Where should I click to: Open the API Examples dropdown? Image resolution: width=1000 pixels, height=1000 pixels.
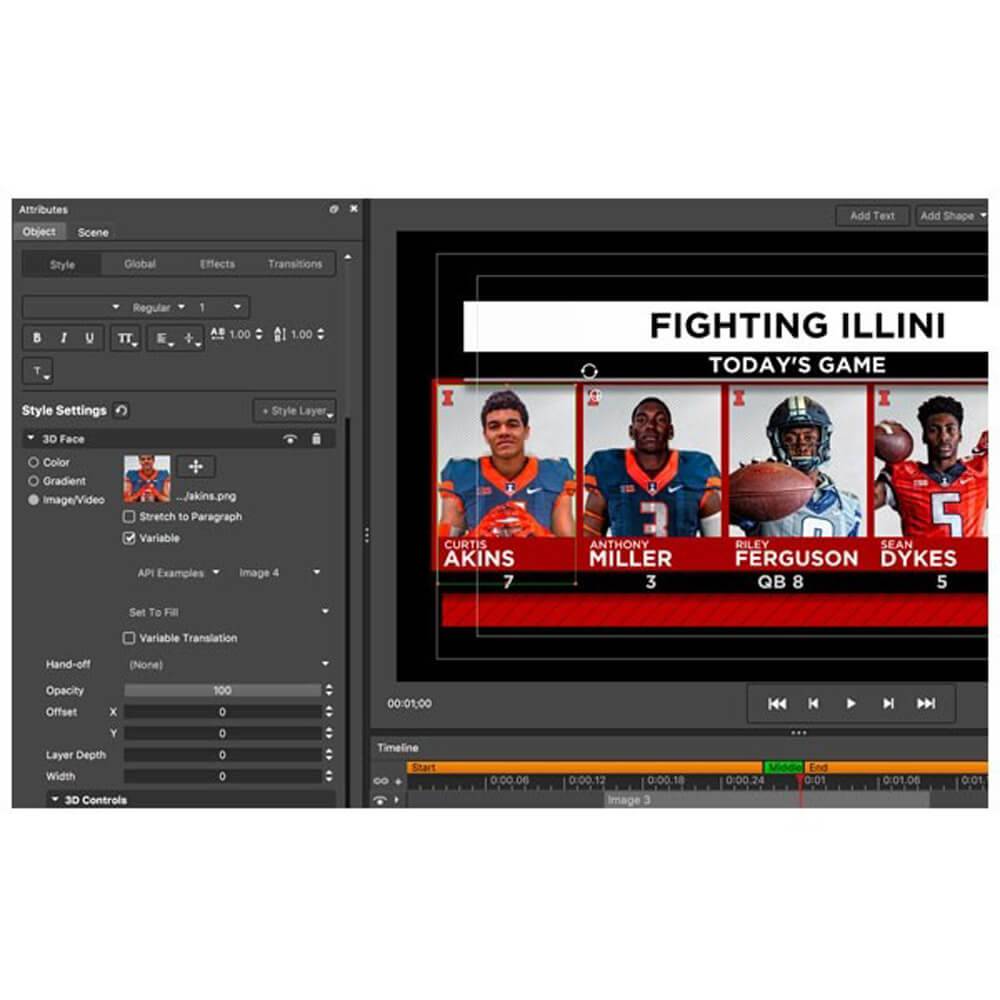[178, 573]
